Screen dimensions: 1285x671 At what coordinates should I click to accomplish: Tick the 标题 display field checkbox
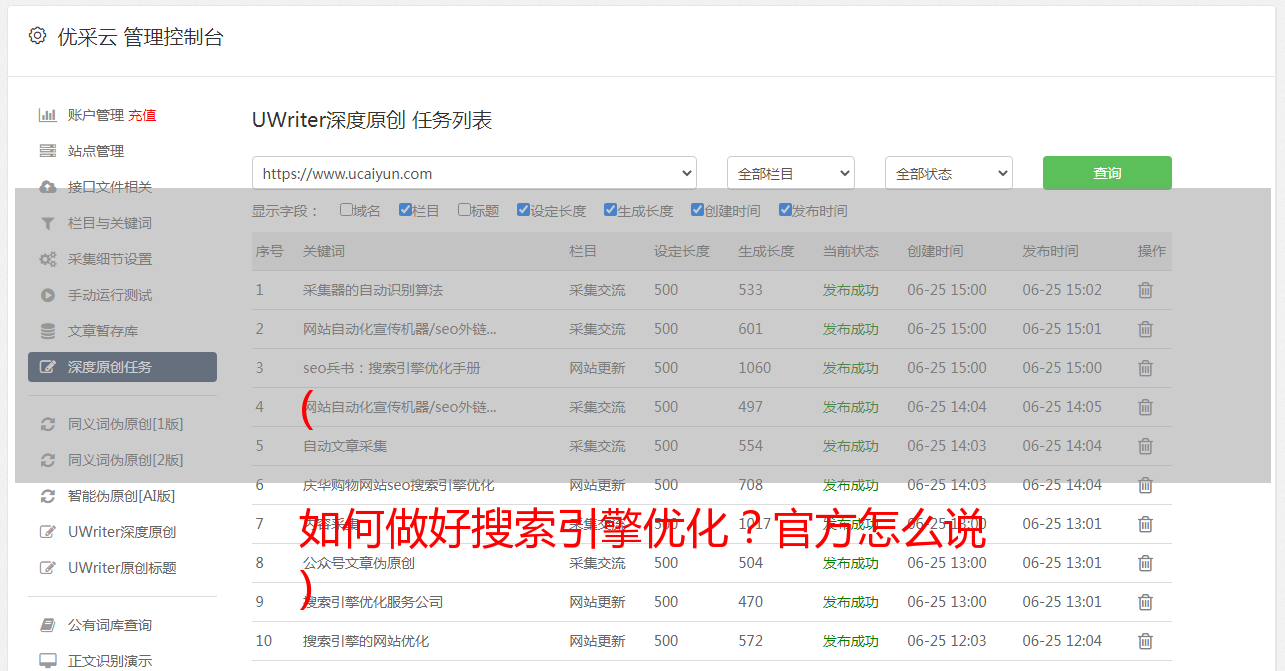click(464, 210)
